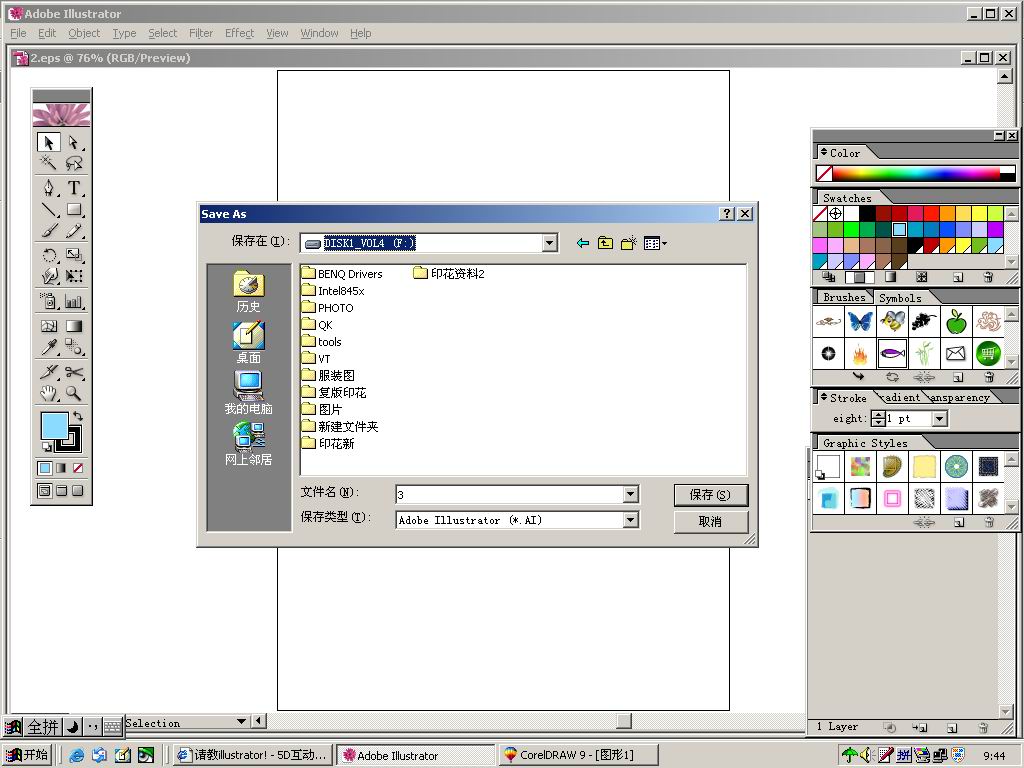Open the 印花资料2 folder
This screenshot has width=1024, height=768.
[449, 274]
